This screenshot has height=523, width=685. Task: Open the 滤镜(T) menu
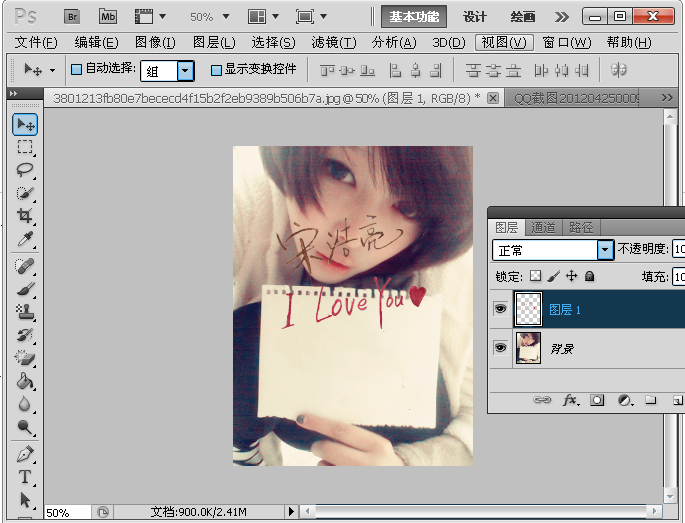coord(333,42)
